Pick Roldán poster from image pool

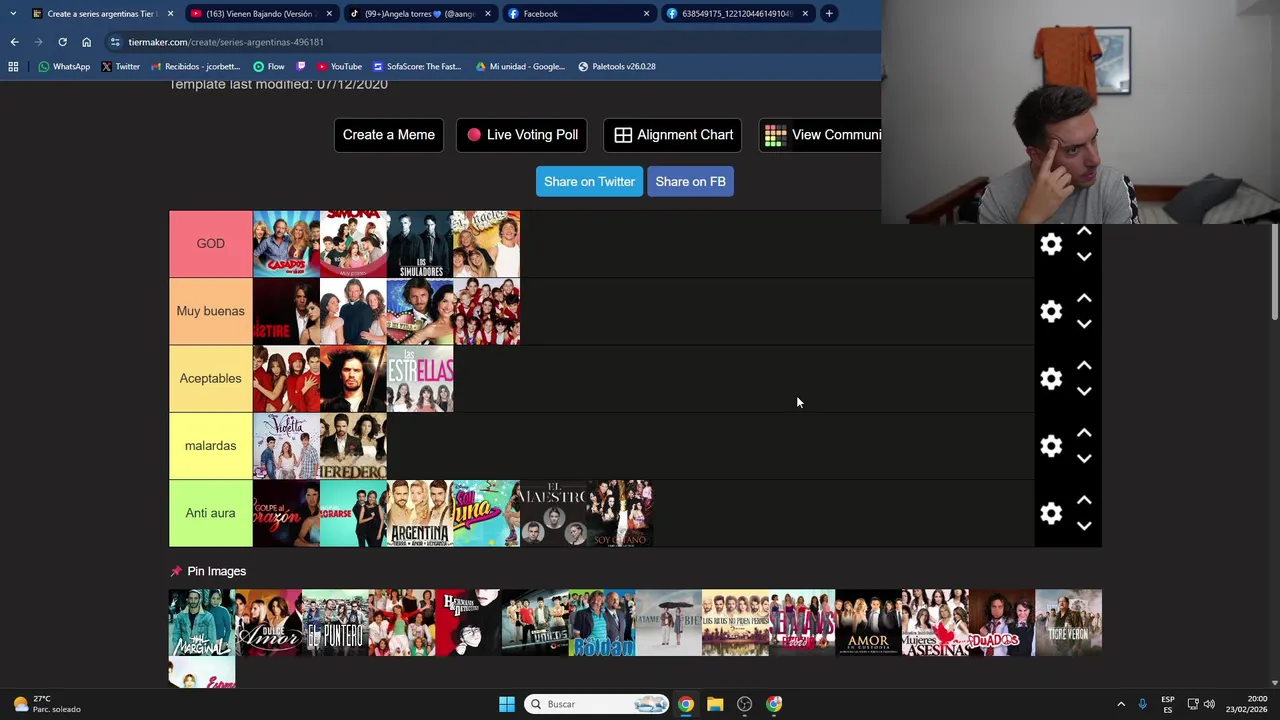(x=602, y=623)
